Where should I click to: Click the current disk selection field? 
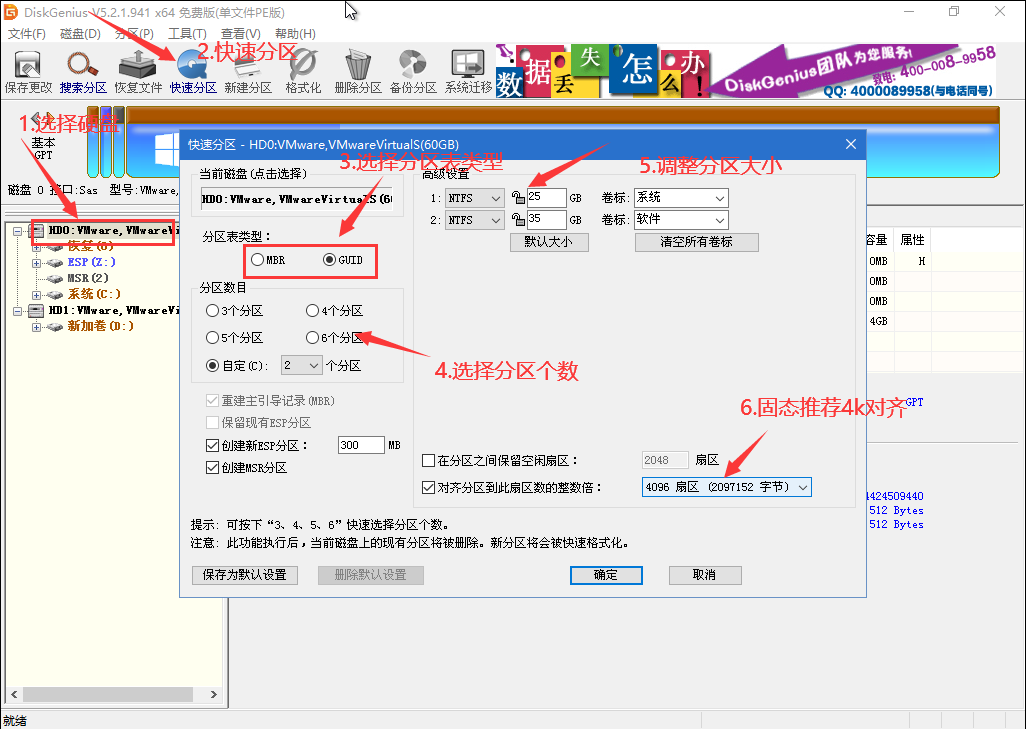point(296,199)
